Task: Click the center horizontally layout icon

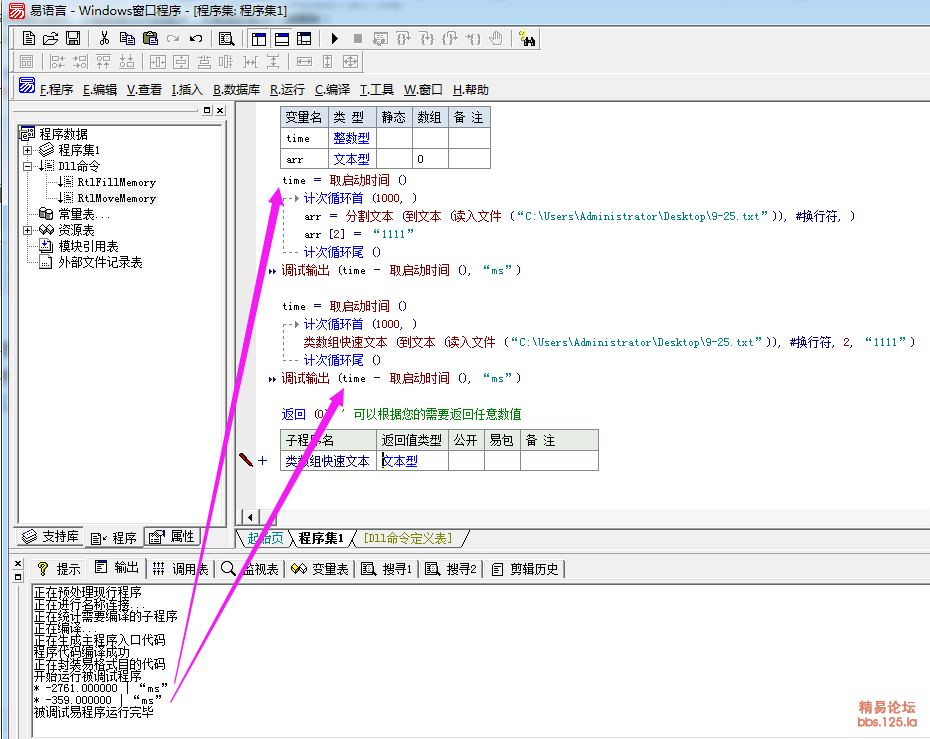Action: point(158,62)
